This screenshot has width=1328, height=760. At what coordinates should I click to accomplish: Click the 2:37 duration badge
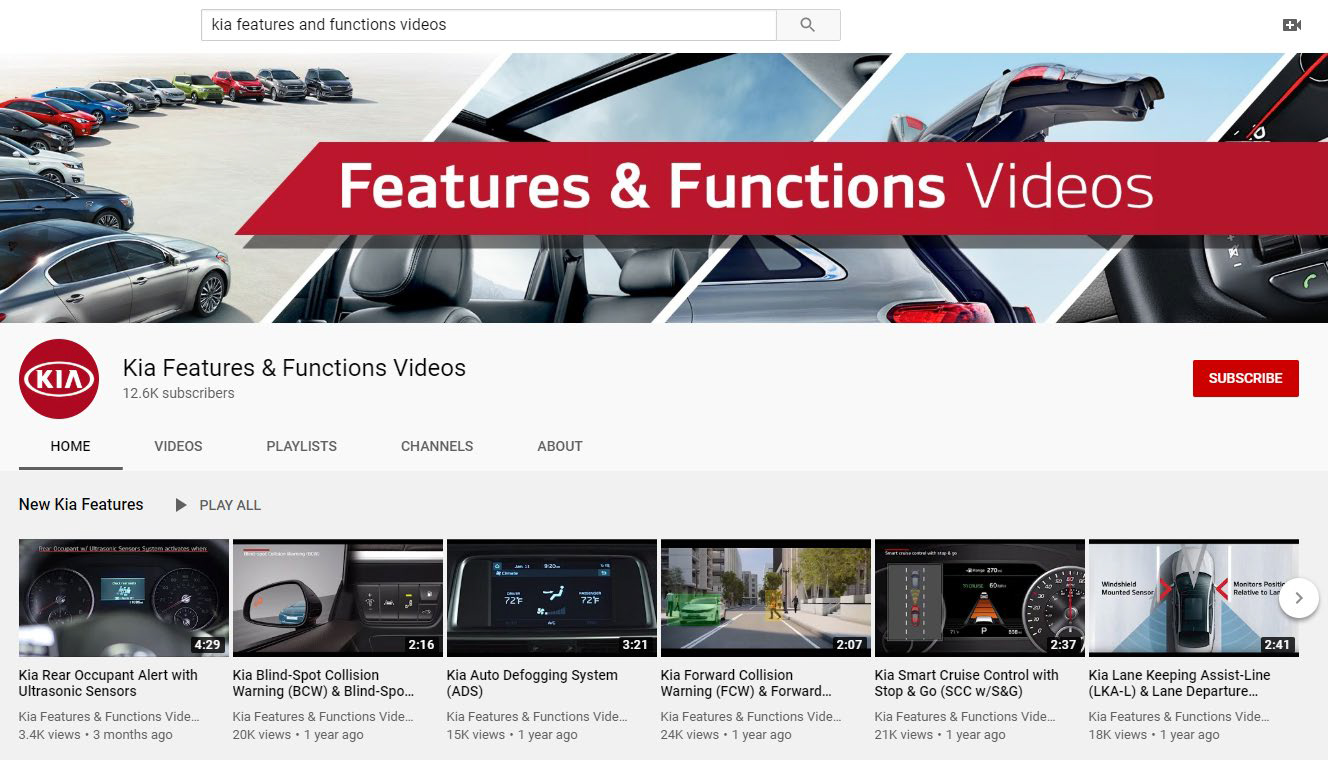(1064, 645)
